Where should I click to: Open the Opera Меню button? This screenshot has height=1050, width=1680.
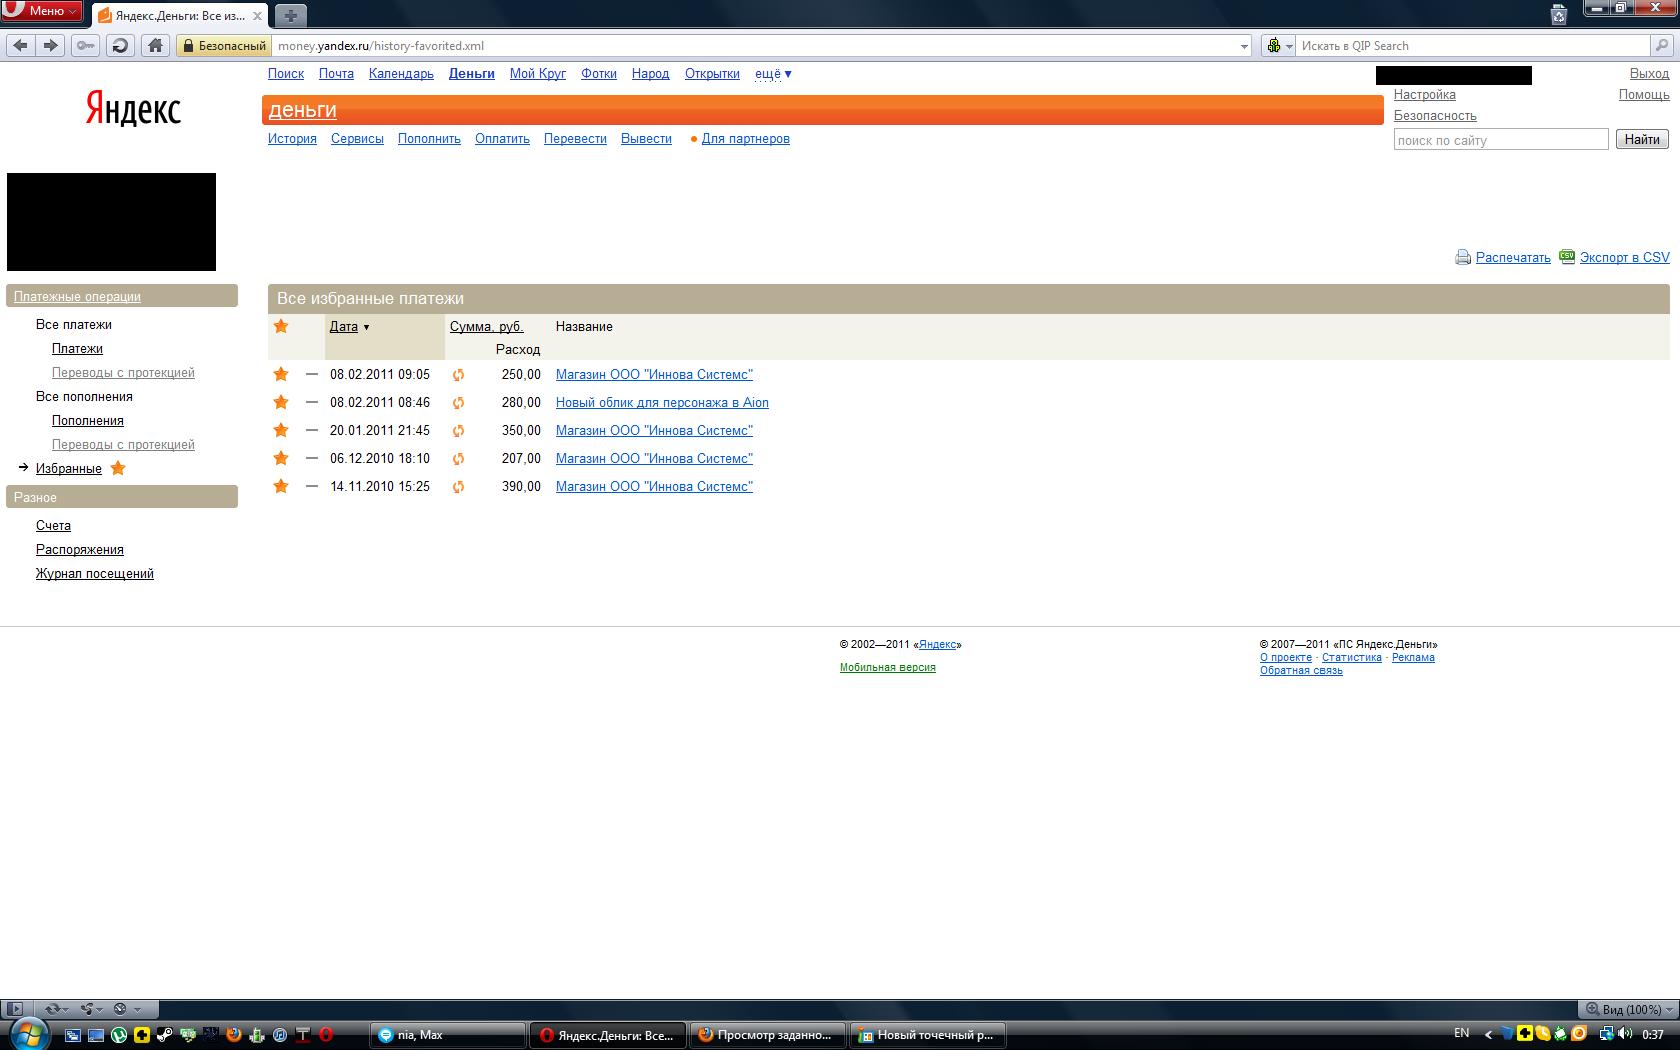click(41, 11)
